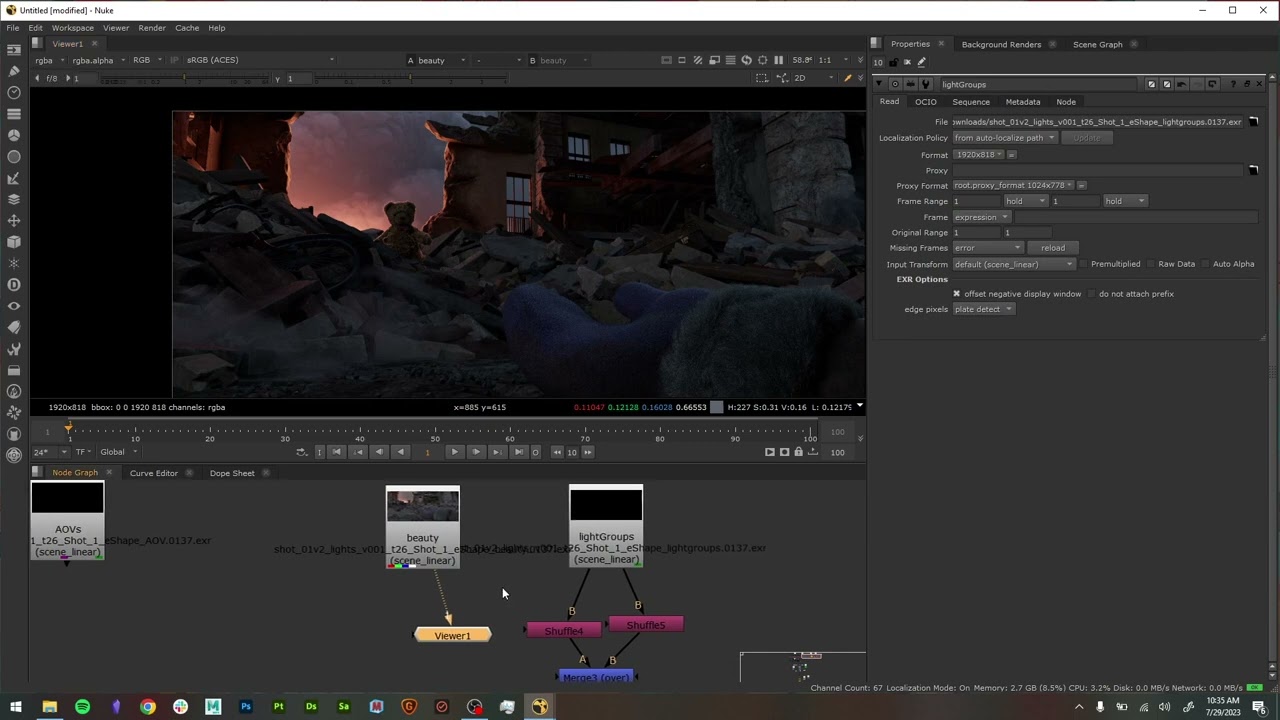Open the Background Renders tab
Image resolution: width=1280 pixels, height=720 pixels.
click(1001, 44)
